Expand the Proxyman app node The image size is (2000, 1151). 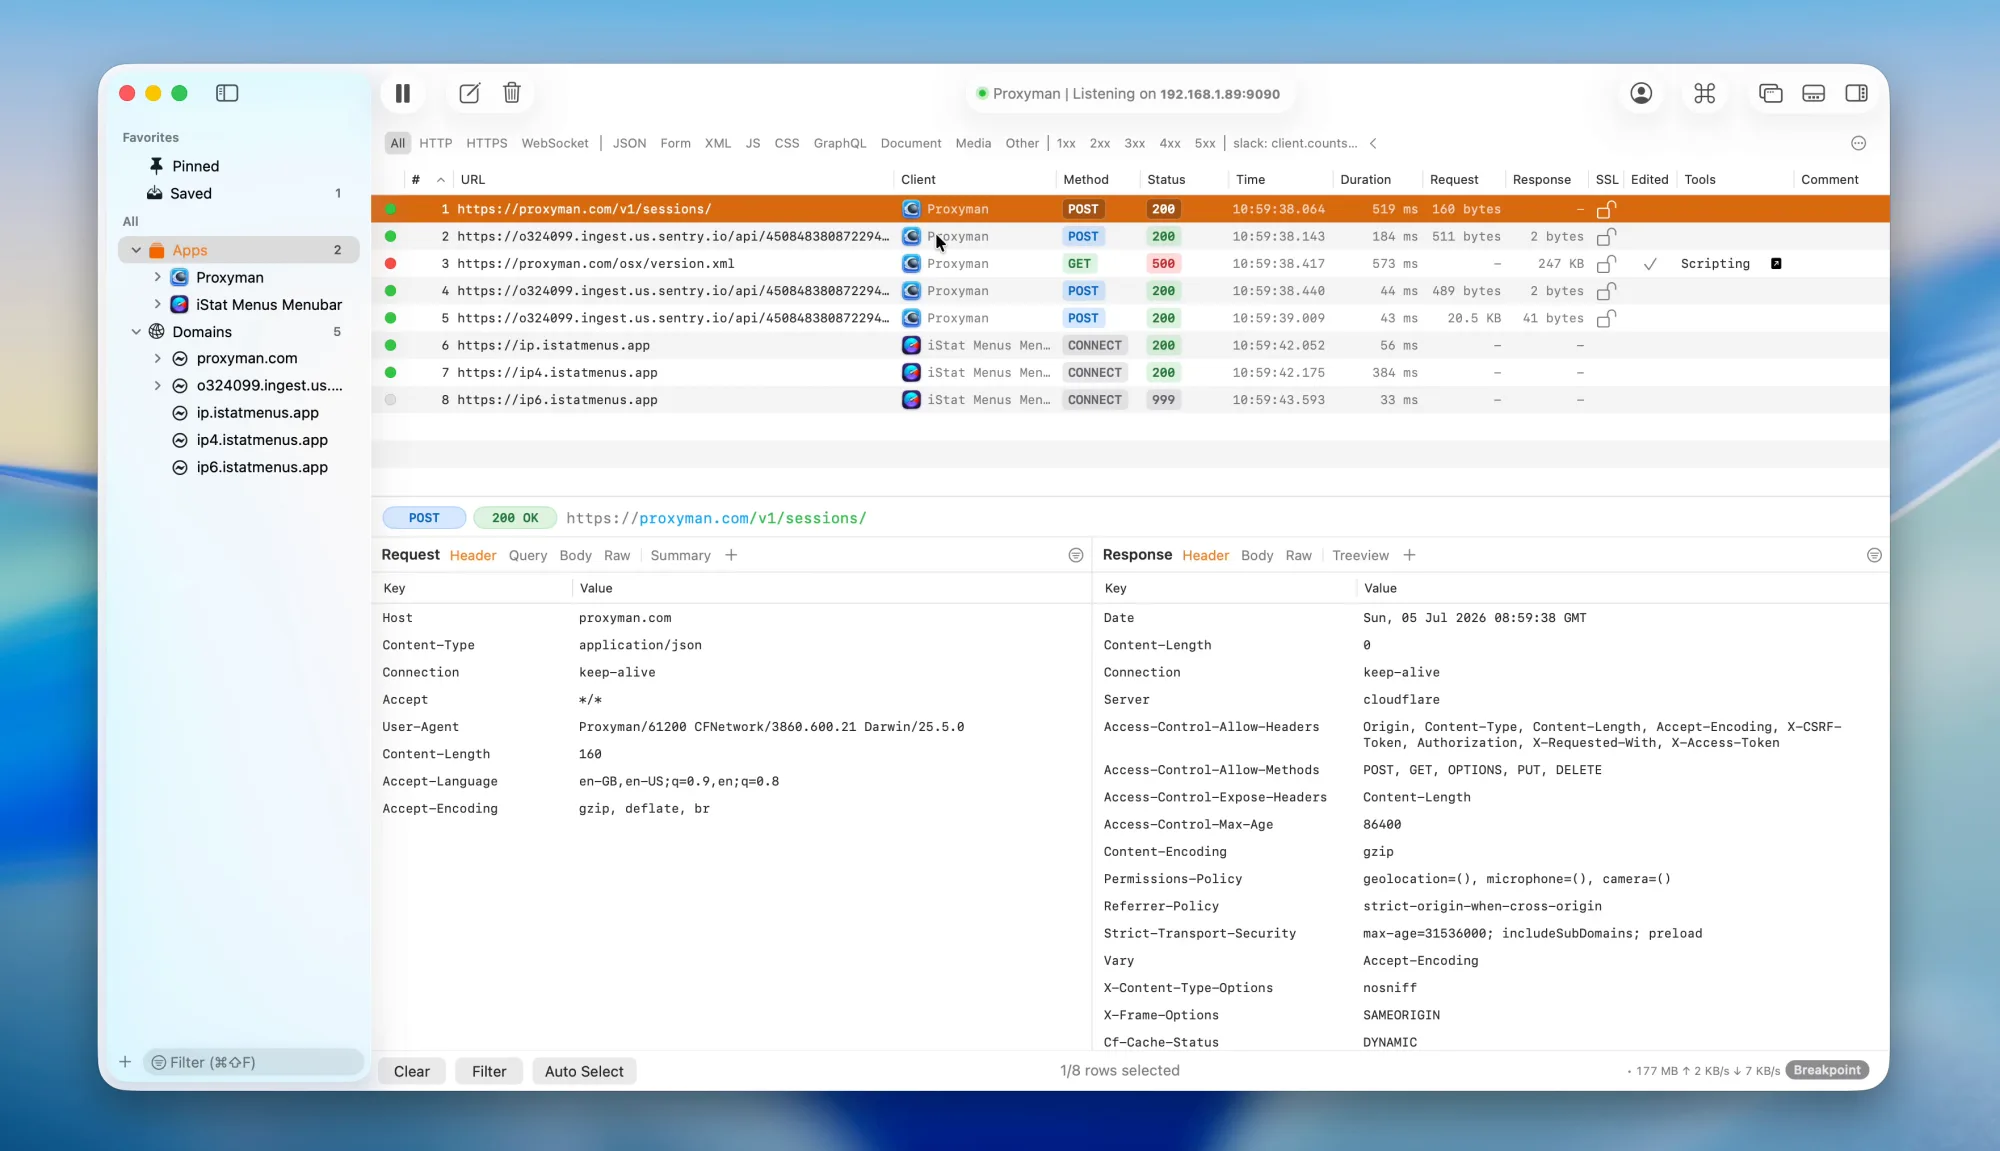157,277
